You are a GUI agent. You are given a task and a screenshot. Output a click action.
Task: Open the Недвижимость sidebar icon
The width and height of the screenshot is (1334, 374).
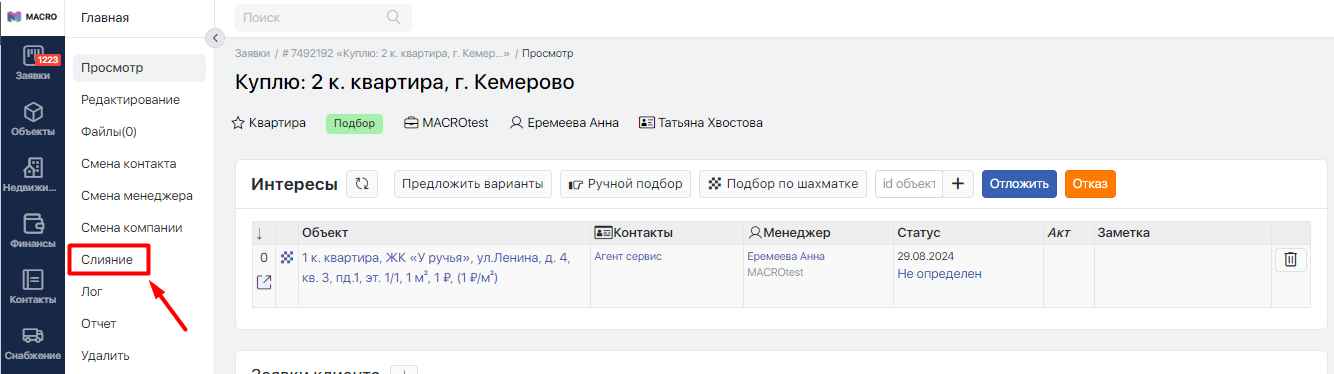click(x=33, y=174)
